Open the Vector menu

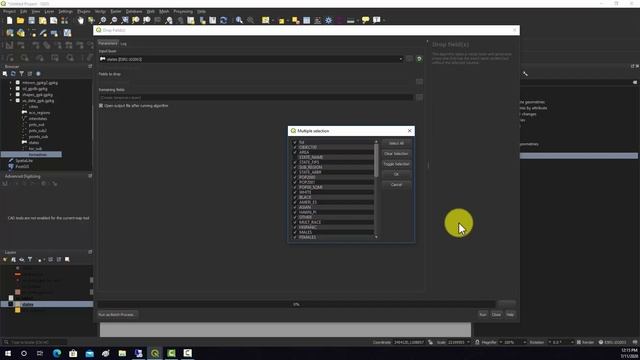(100, 11)
